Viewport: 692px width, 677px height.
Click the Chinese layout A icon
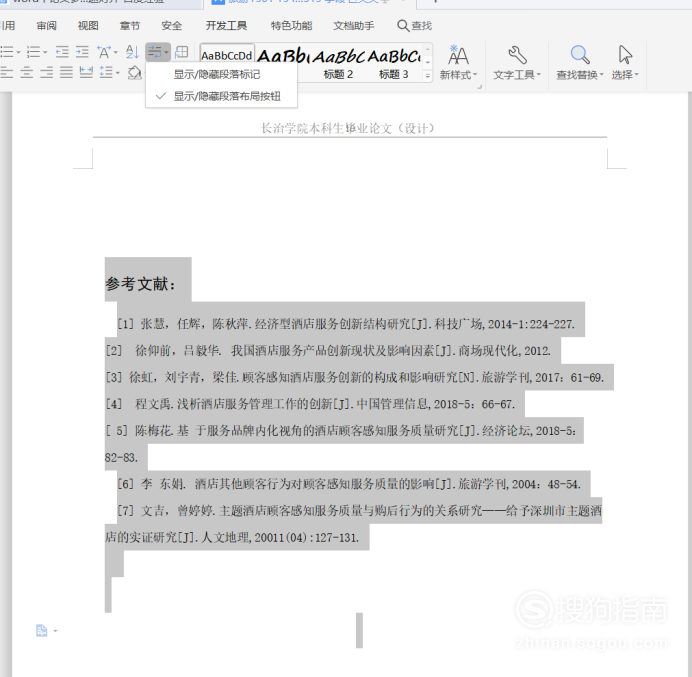click(104, 52)
